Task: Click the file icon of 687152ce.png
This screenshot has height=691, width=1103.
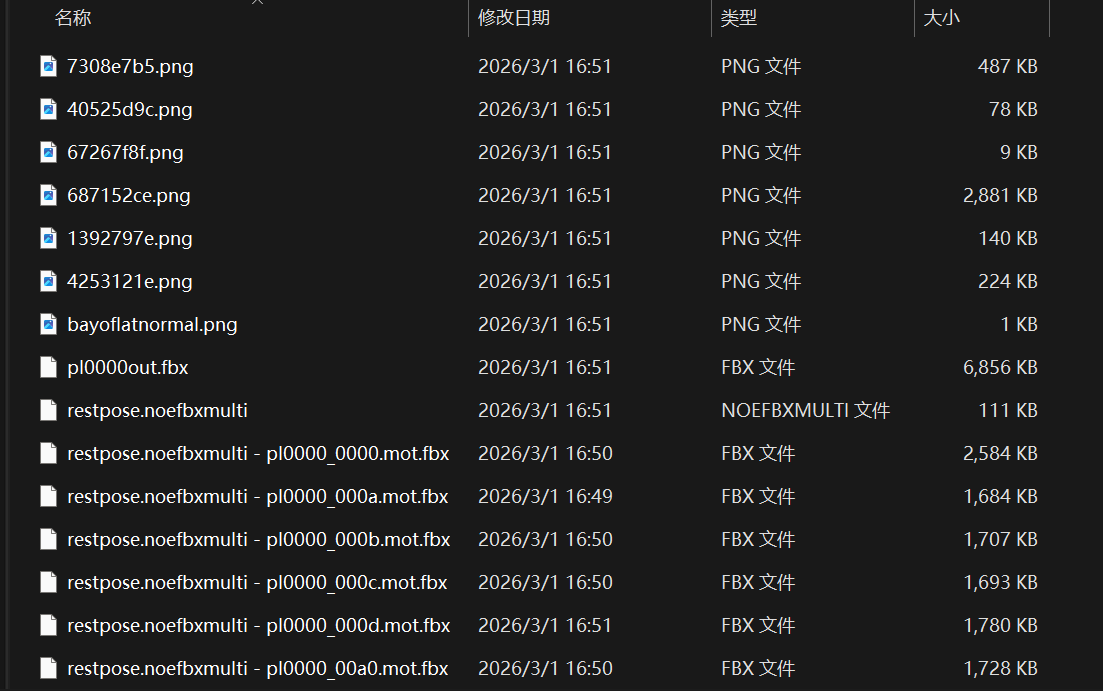Action: point(48,196)
